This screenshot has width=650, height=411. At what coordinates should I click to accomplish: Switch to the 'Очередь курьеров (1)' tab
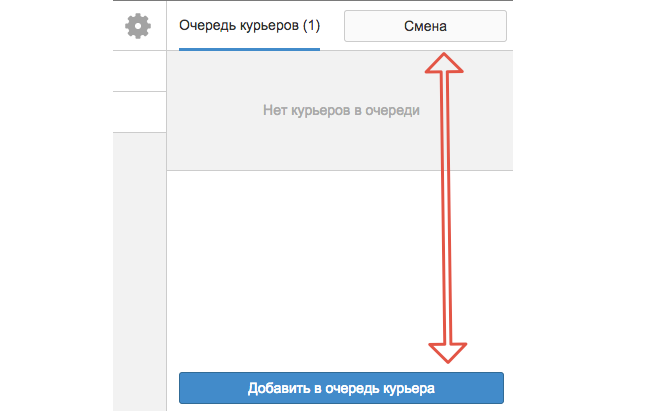pos(249,26)
